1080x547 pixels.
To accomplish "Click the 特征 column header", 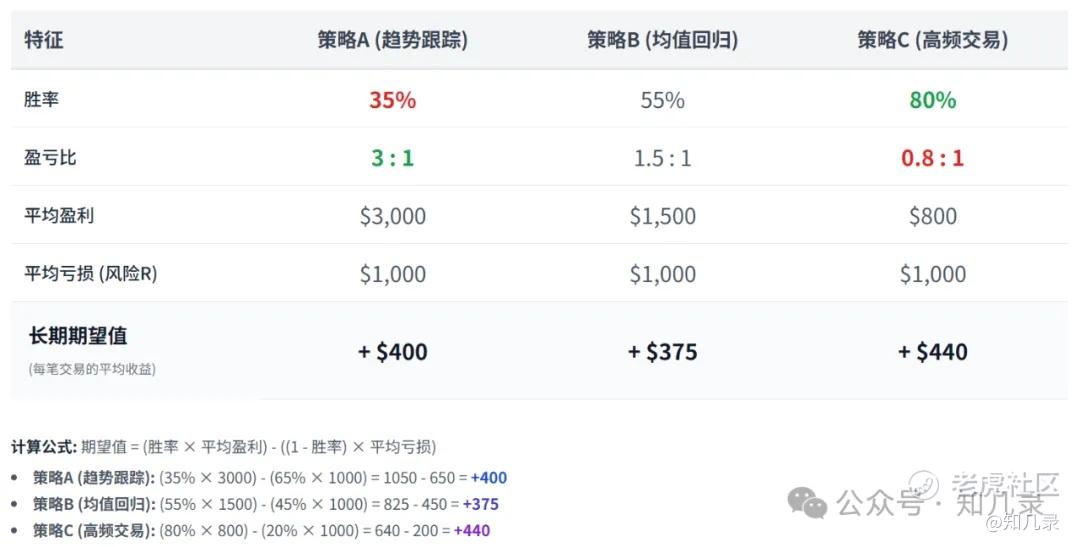I will [43, 39].
